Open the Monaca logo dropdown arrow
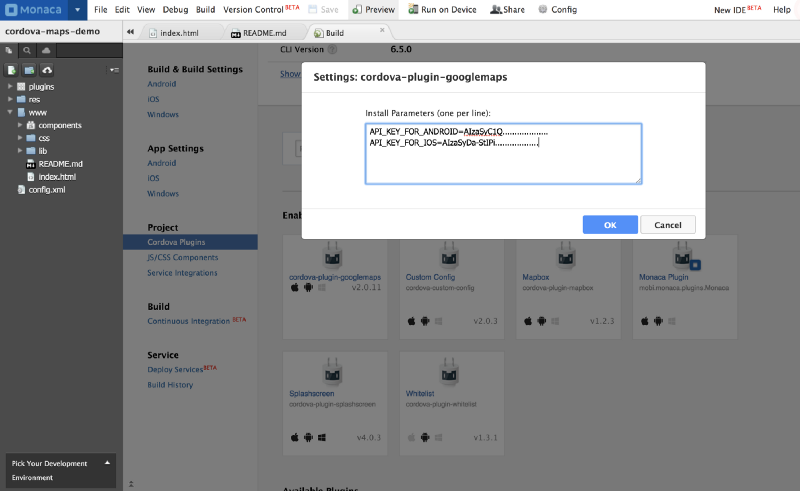This screenshot has height=491, width=800. coord(77,10)
